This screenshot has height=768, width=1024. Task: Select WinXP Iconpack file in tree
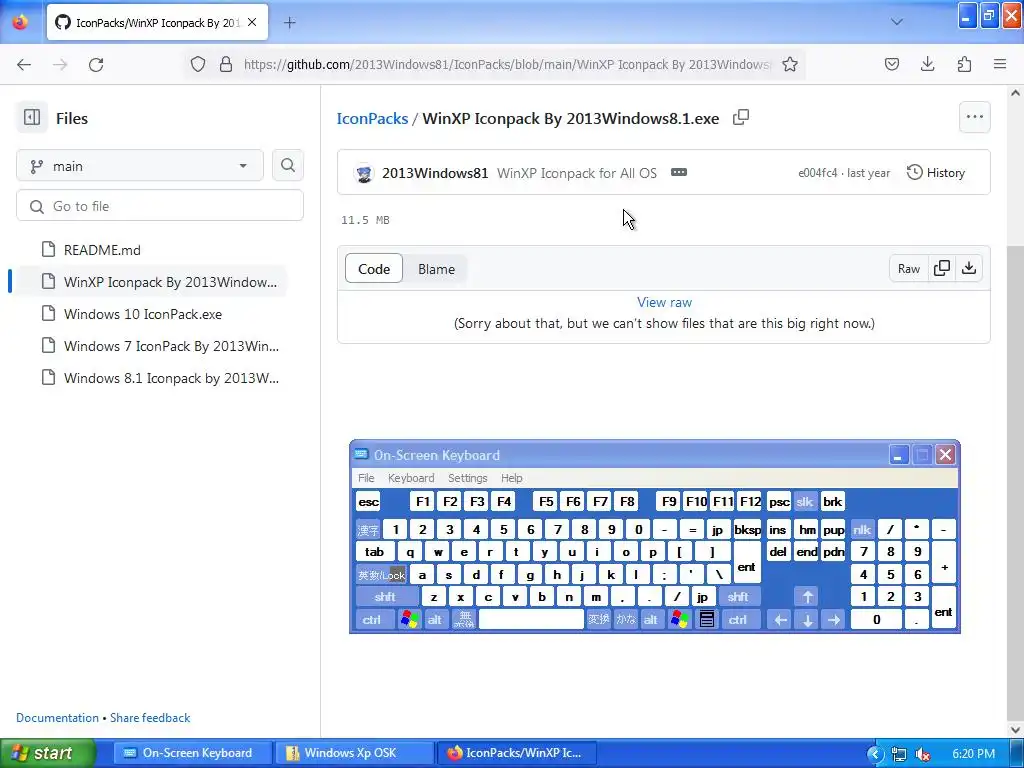152,281
